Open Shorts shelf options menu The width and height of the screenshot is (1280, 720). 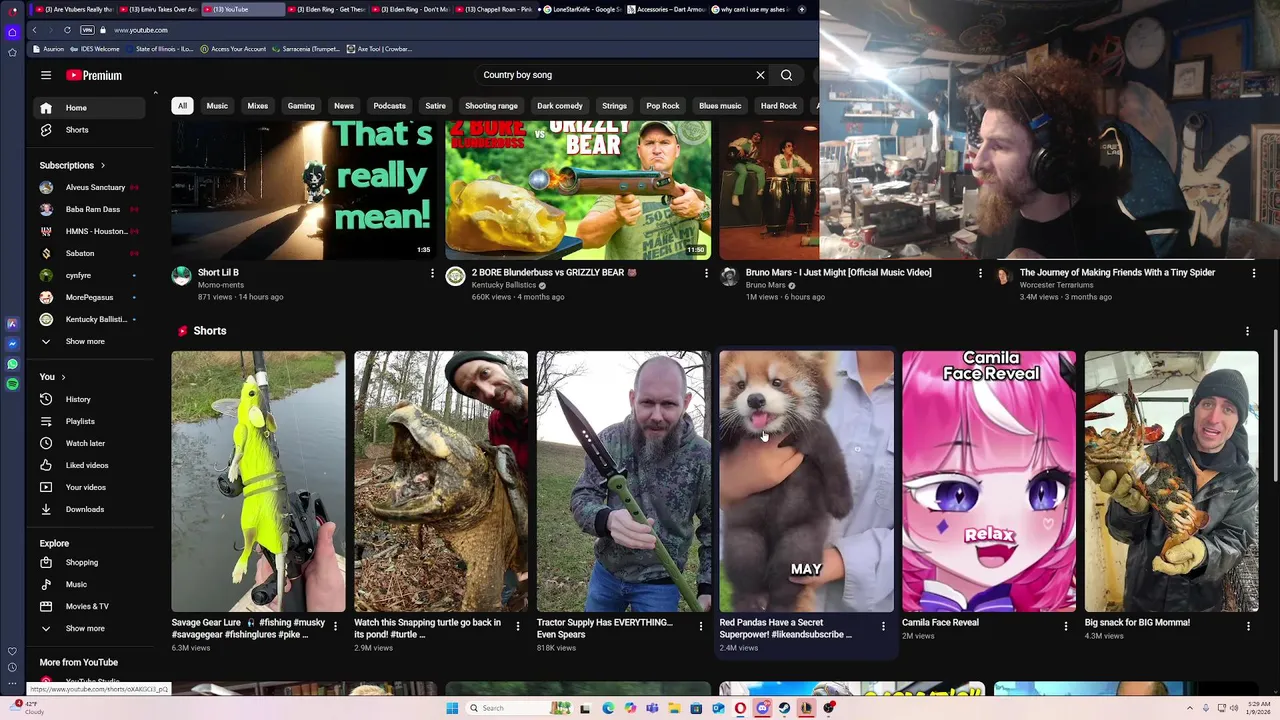point(1247,331)
